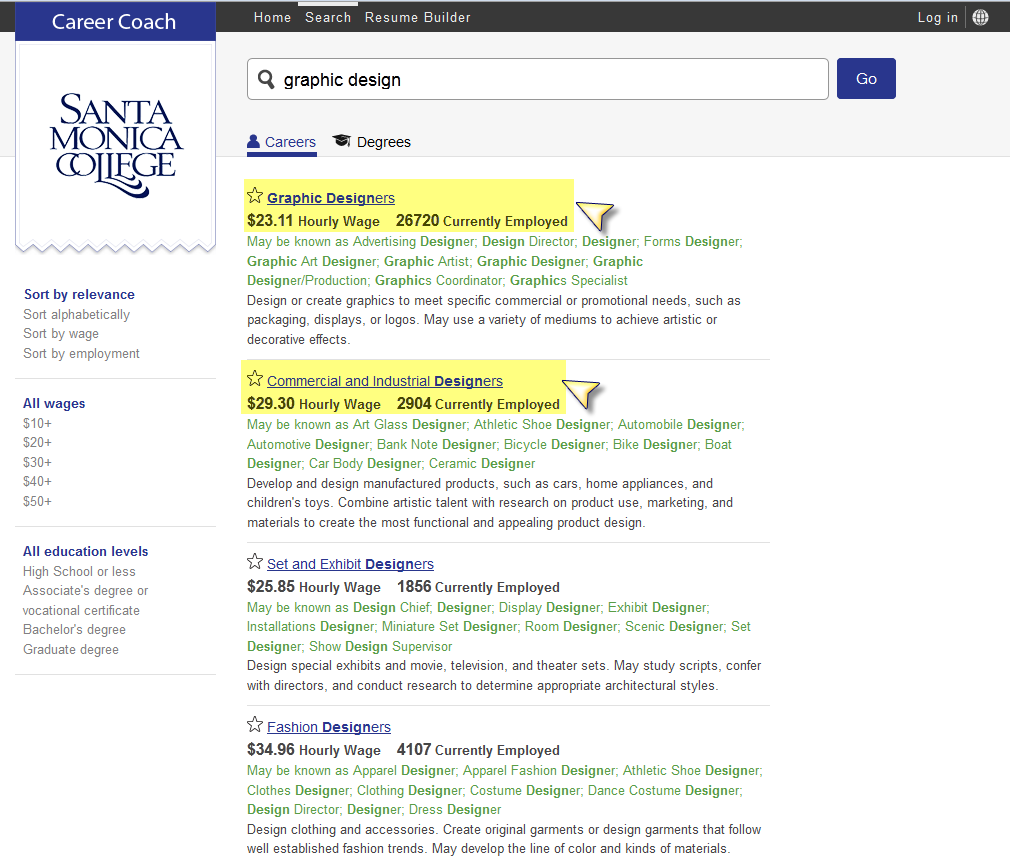This screenshot has height=868, width=1010.
Task: Apply the $30+ wage filter
Action: (x=36, y=462)
